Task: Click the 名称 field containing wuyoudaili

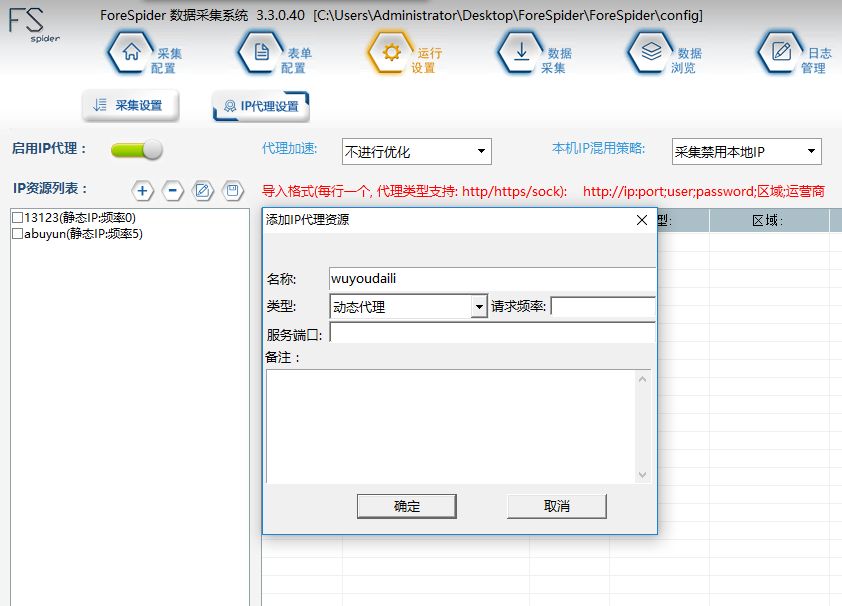Action: point(492,279)
